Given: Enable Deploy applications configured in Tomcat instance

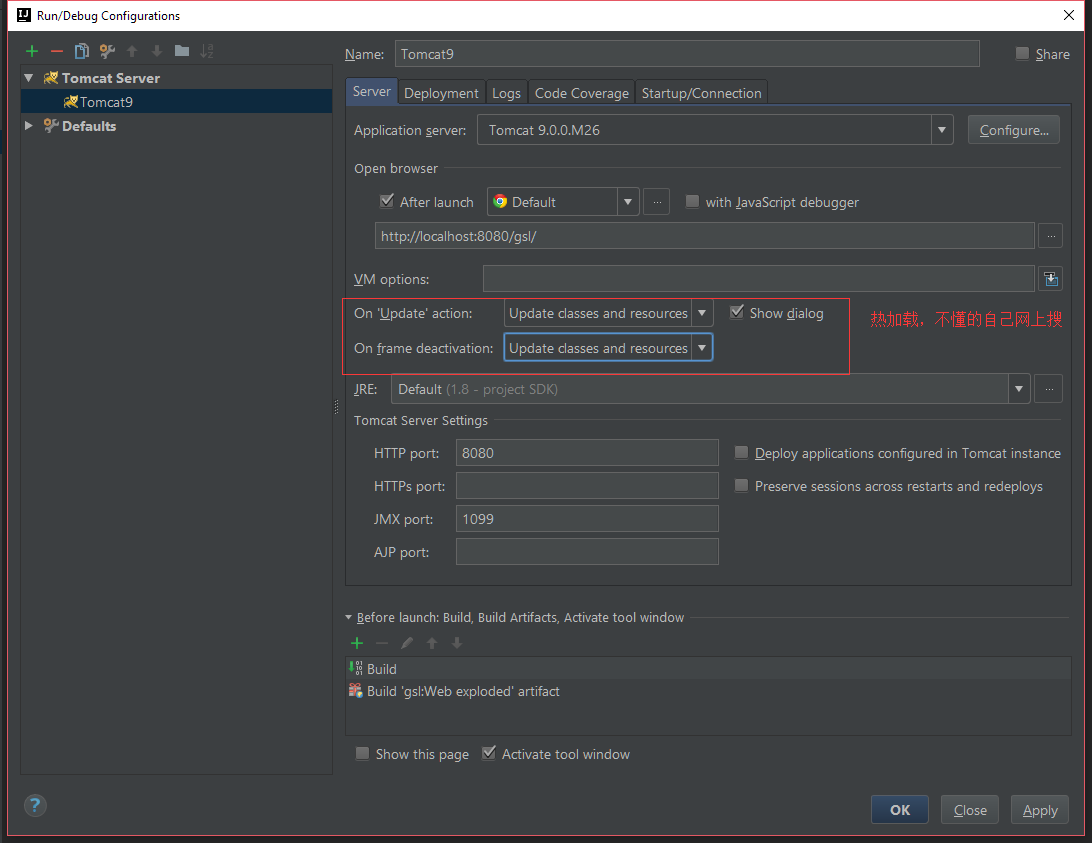Looking at the screenshot, I should [742, 453].
